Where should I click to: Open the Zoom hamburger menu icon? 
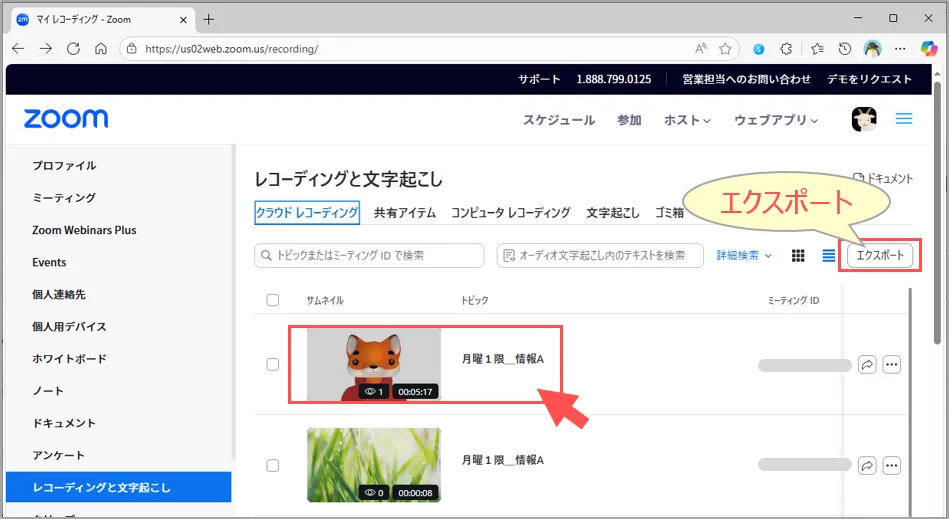coord(904,119)
